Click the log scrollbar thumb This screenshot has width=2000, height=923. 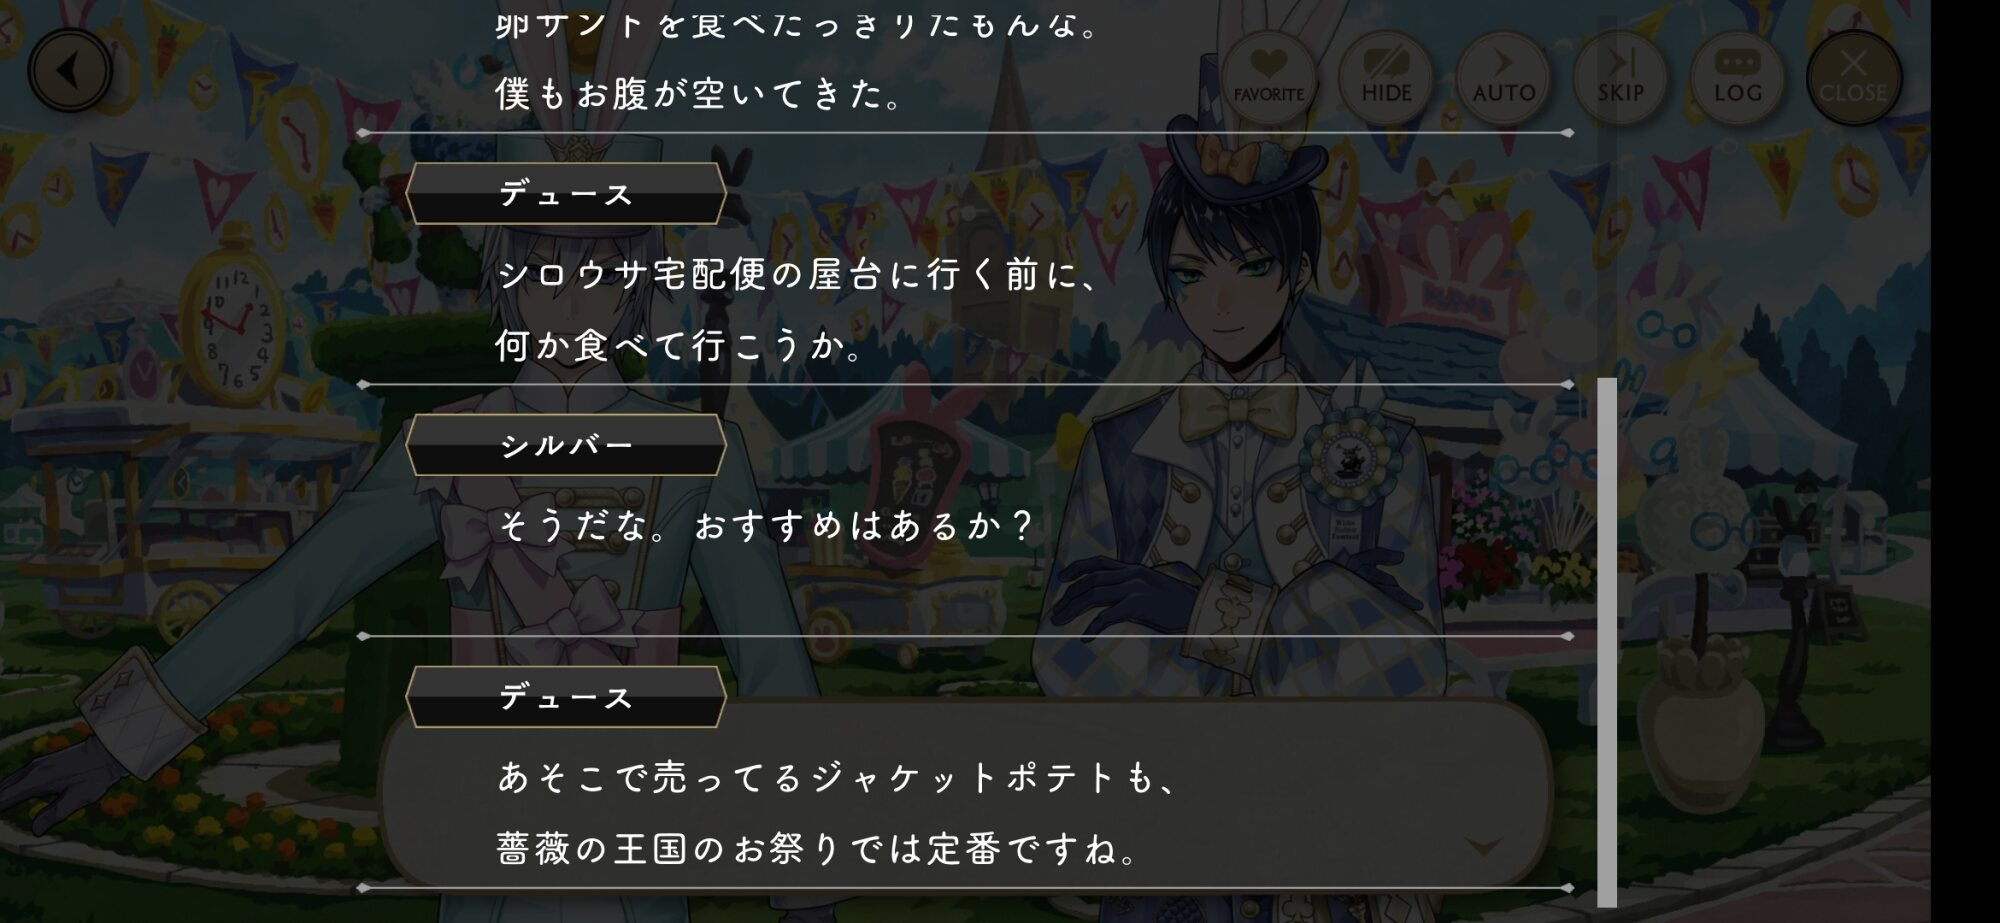tap(1607, 642)
